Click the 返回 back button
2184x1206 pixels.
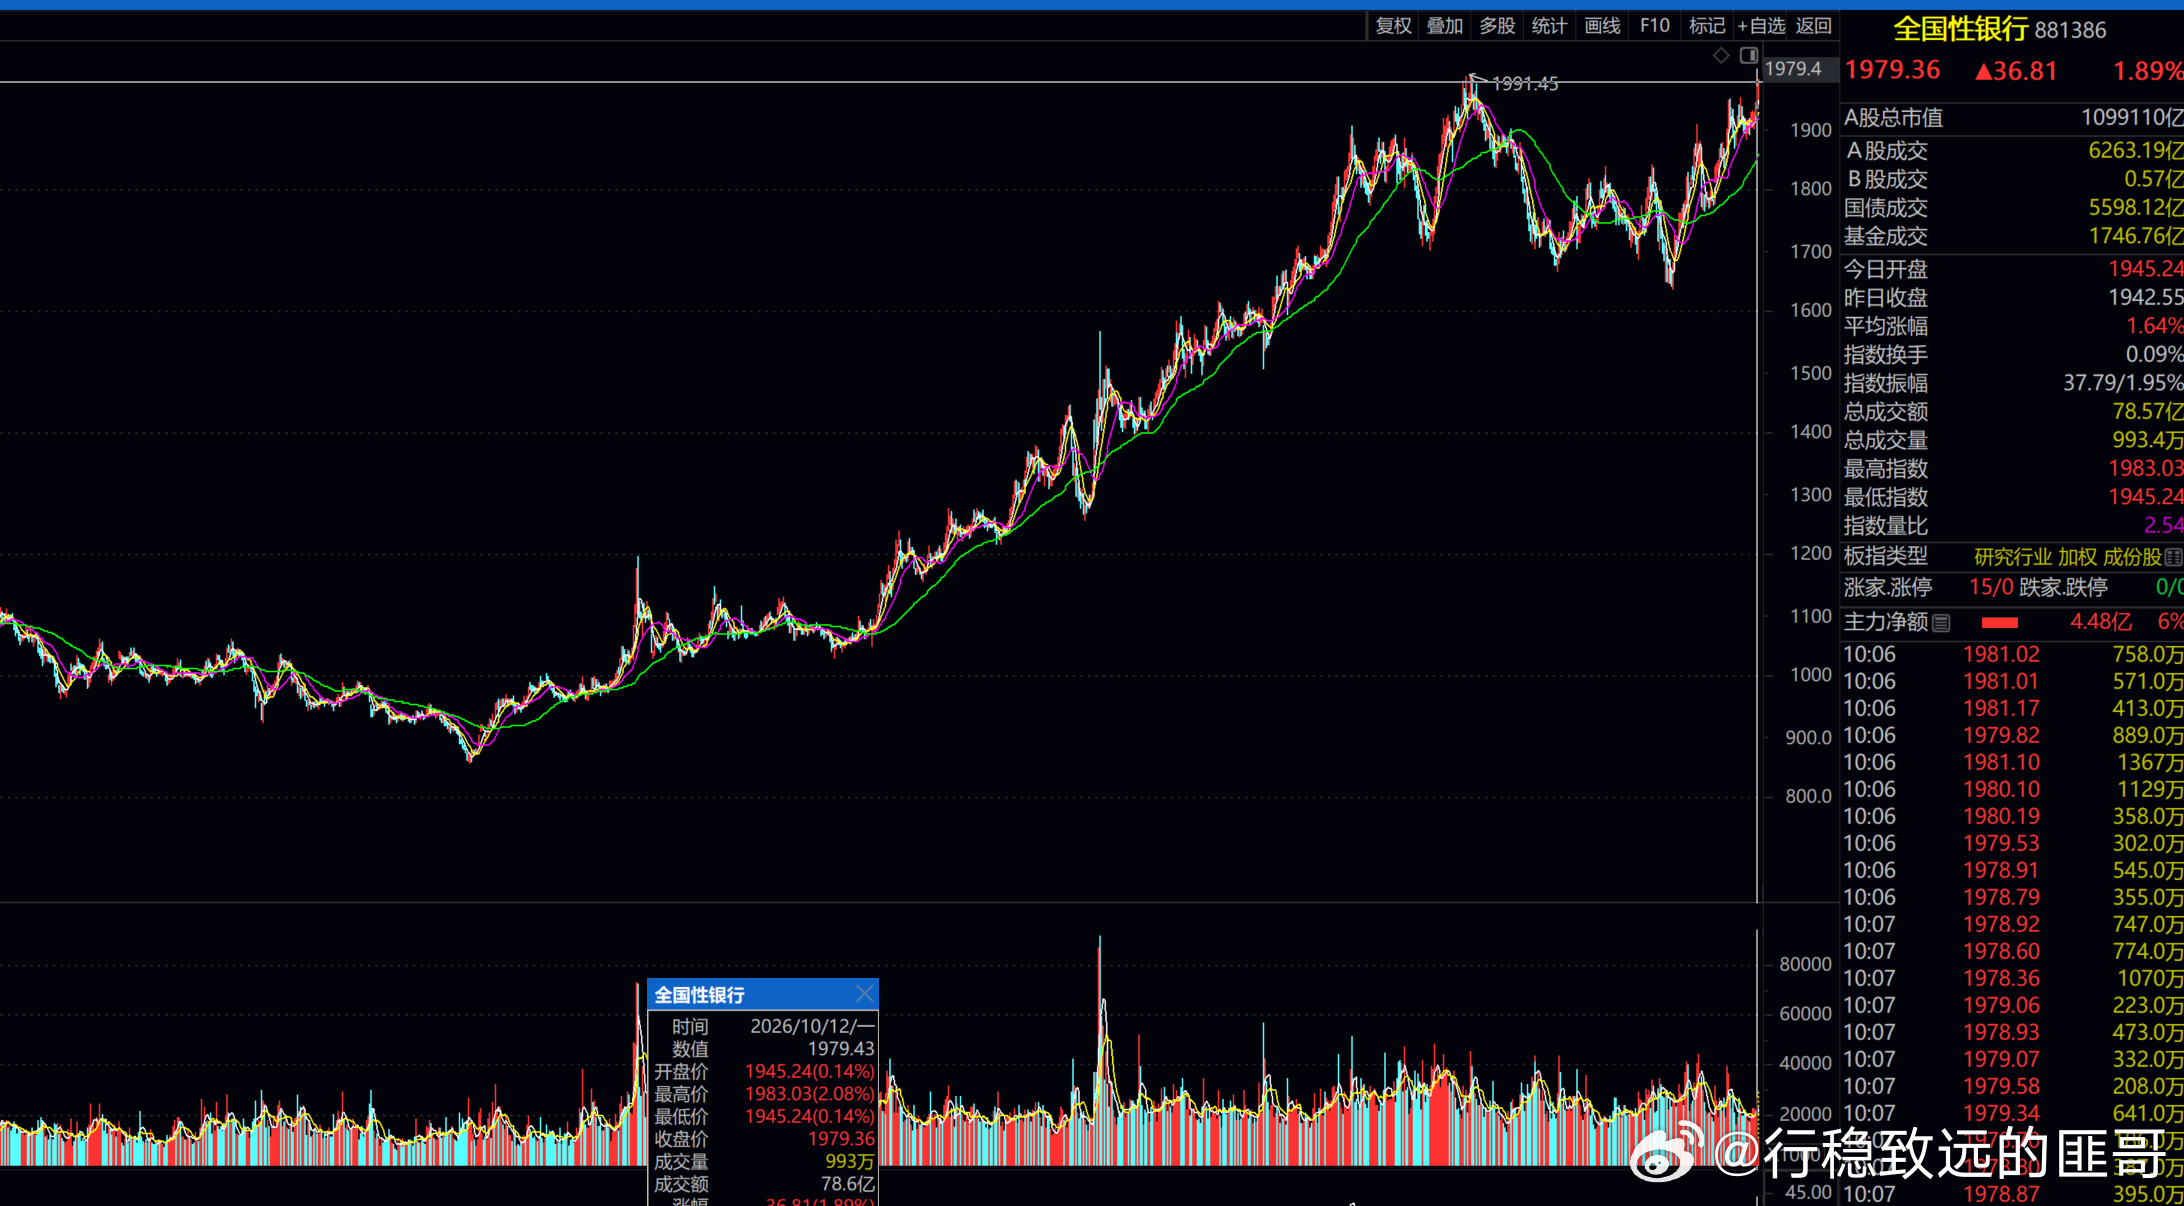1814,26
